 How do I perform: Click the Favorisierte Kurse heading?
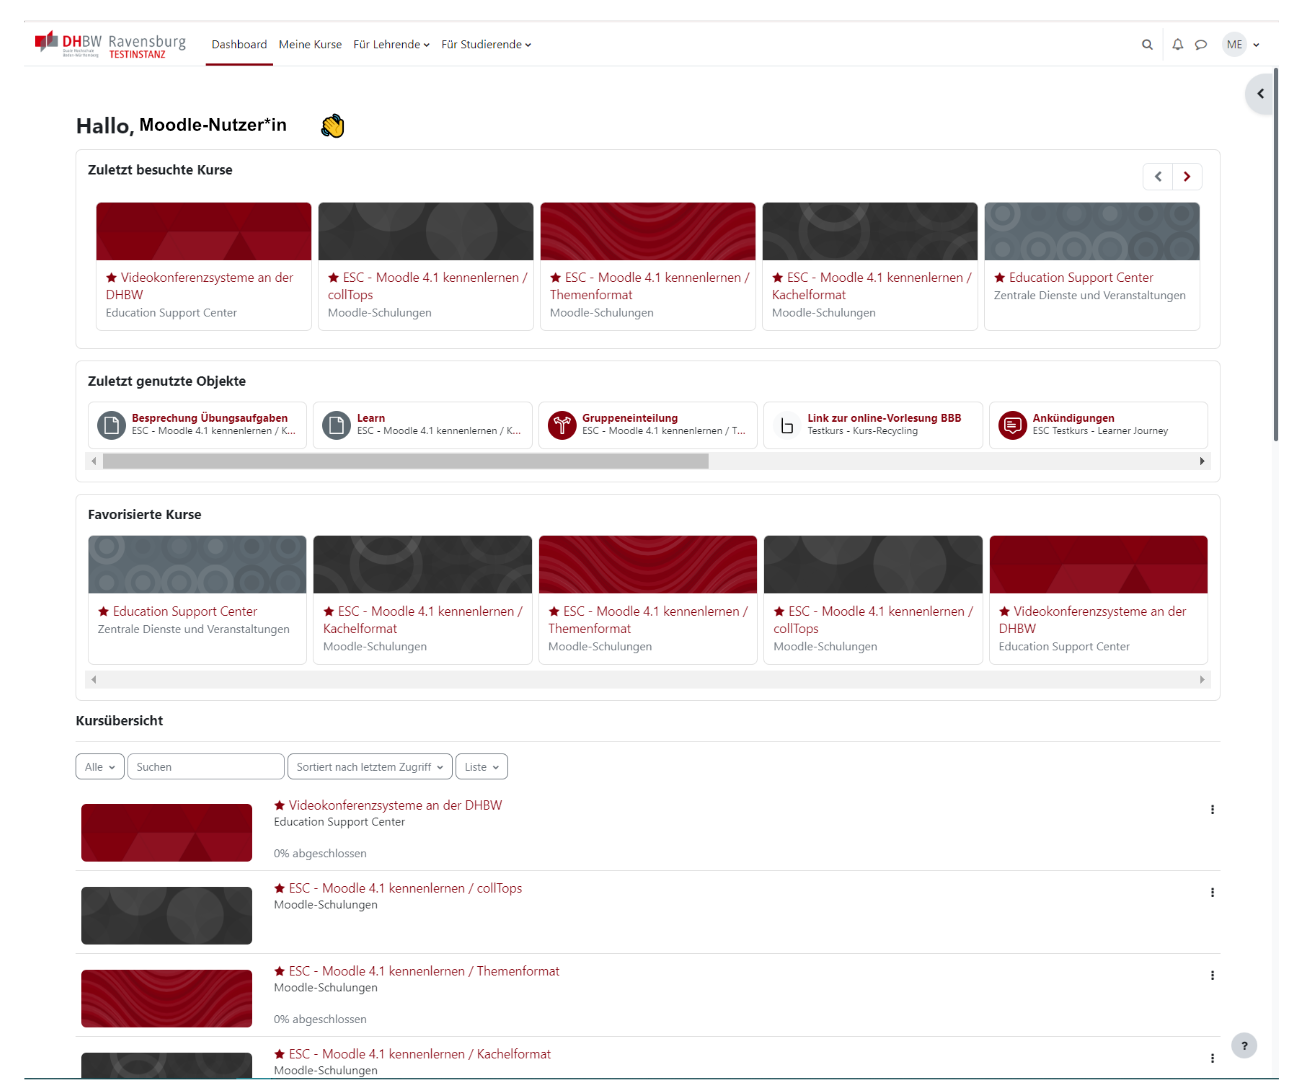[145, 515]
